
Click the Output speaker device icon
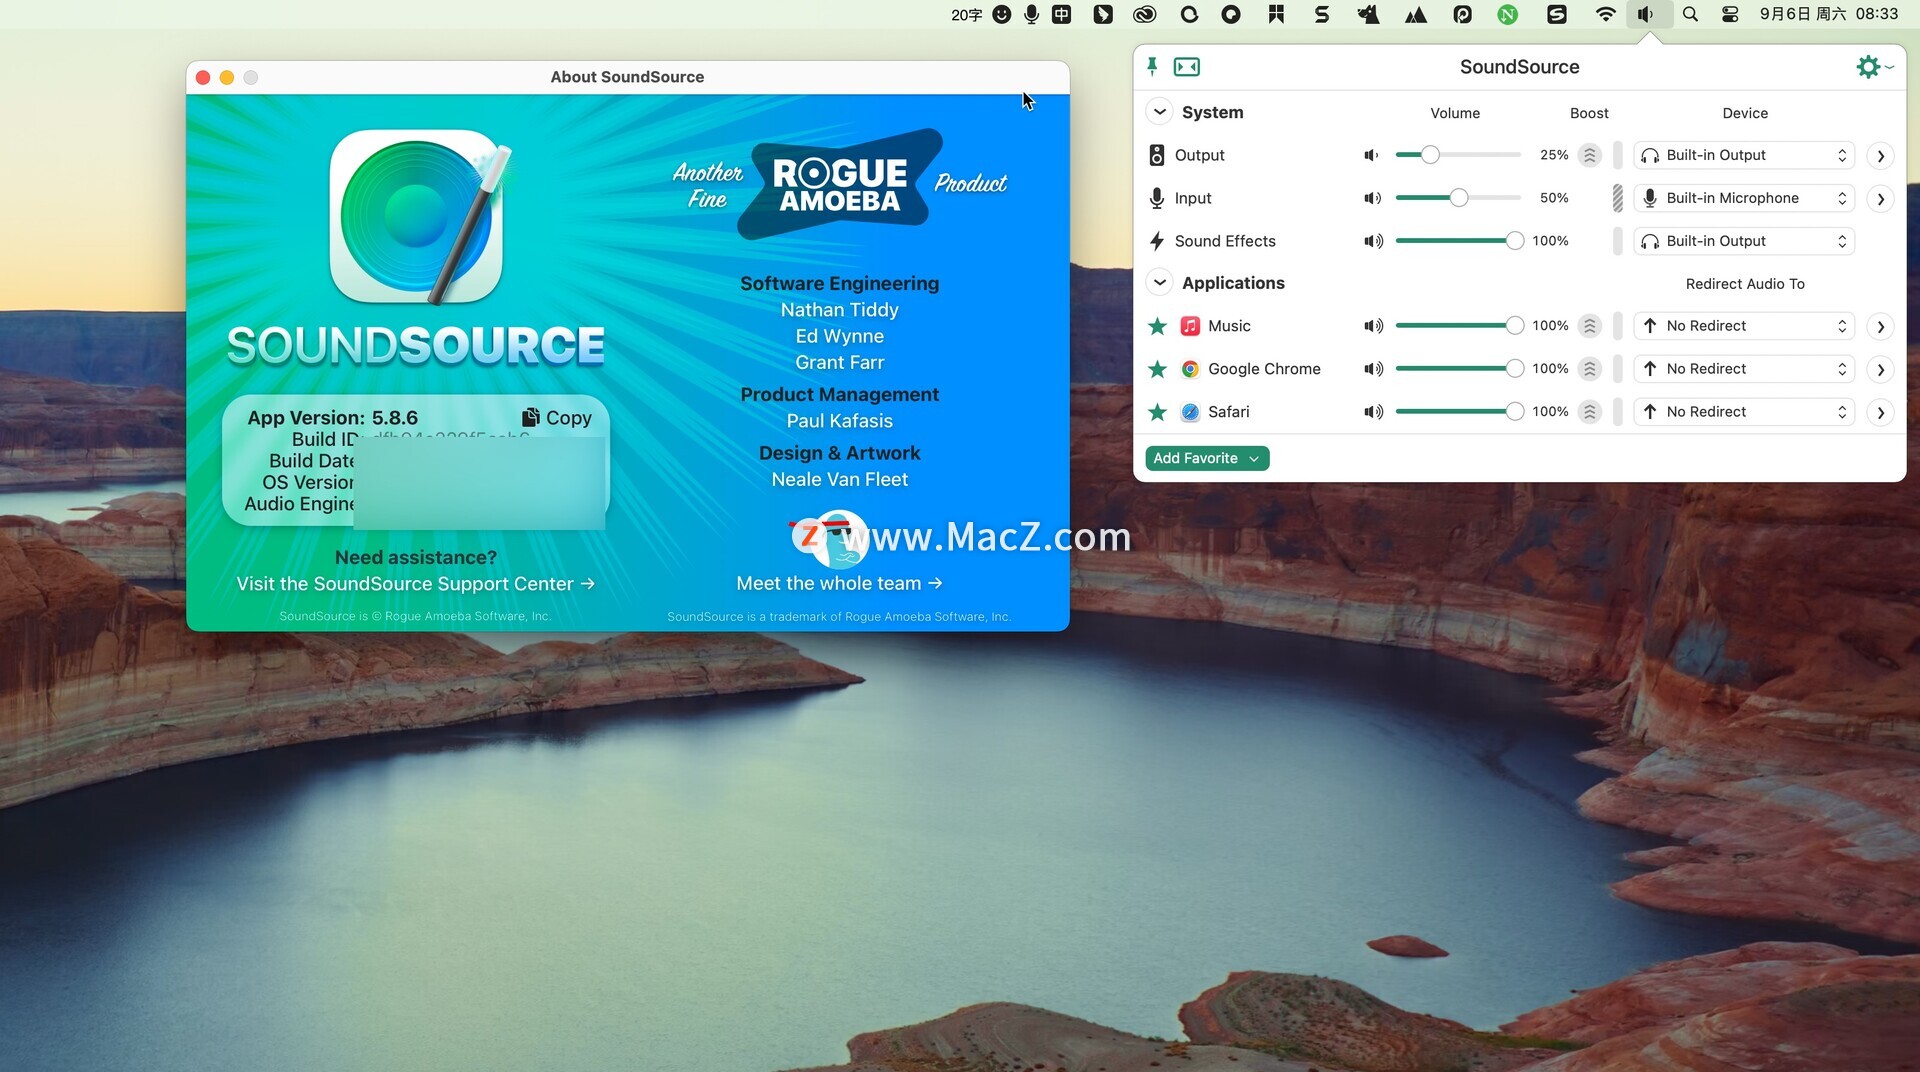coord(1156,155)
